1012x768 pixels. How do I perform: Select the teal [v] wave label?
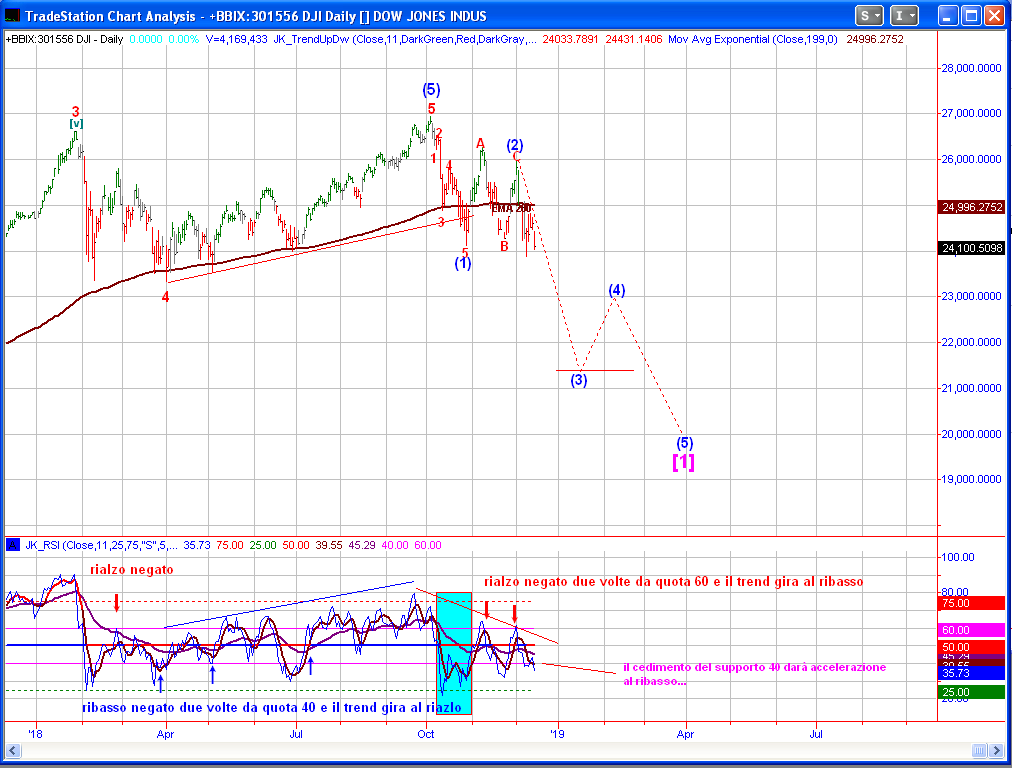click(x=76, y=123)
